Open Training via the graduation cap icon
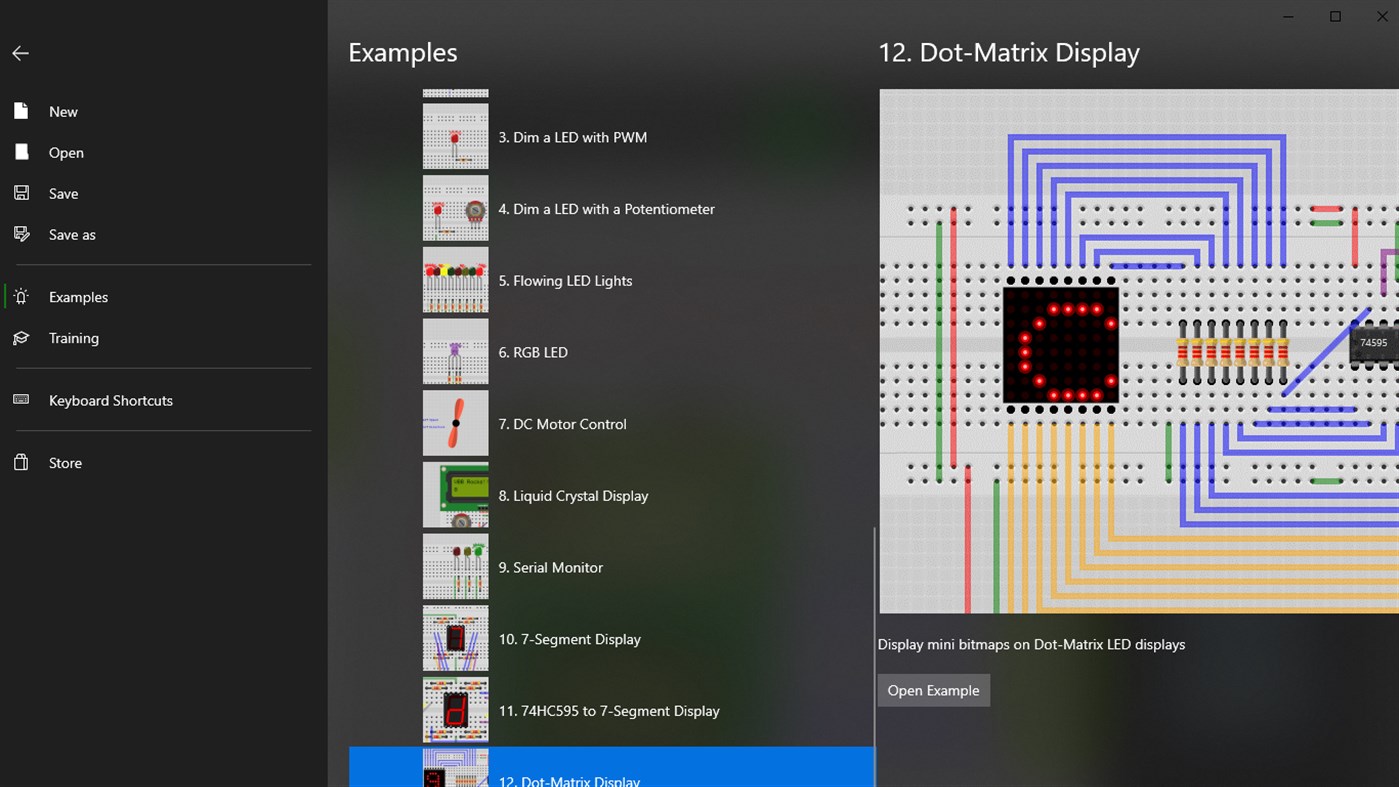 click(21, 338)
